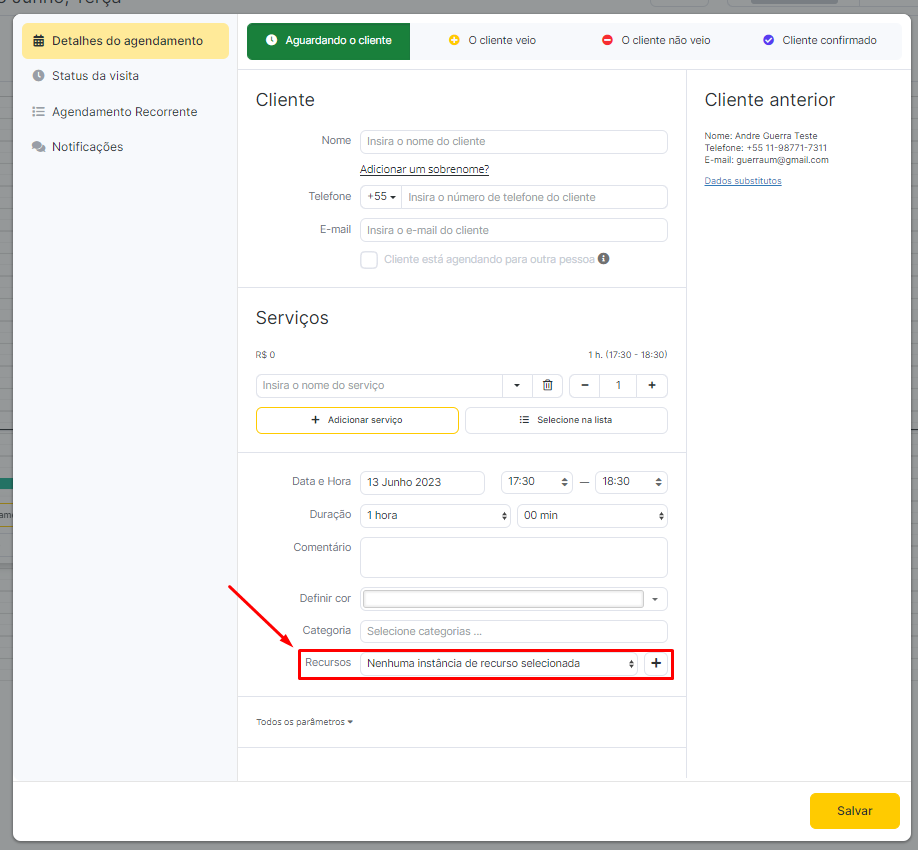This screenshot has height=850, width=918.
Task: Click previous client name Andre Guerra Teste
Action: tap(776, 136)
